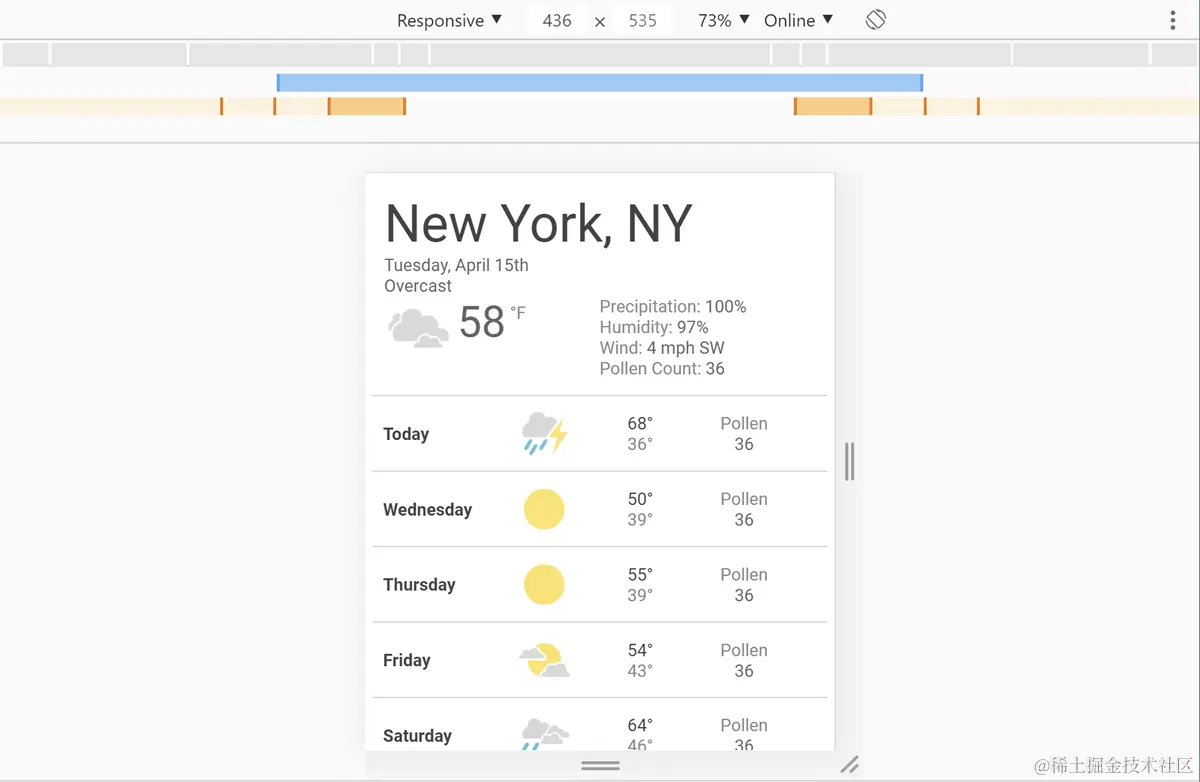Click the viewport width field showing 436

(x=556, y=20)
